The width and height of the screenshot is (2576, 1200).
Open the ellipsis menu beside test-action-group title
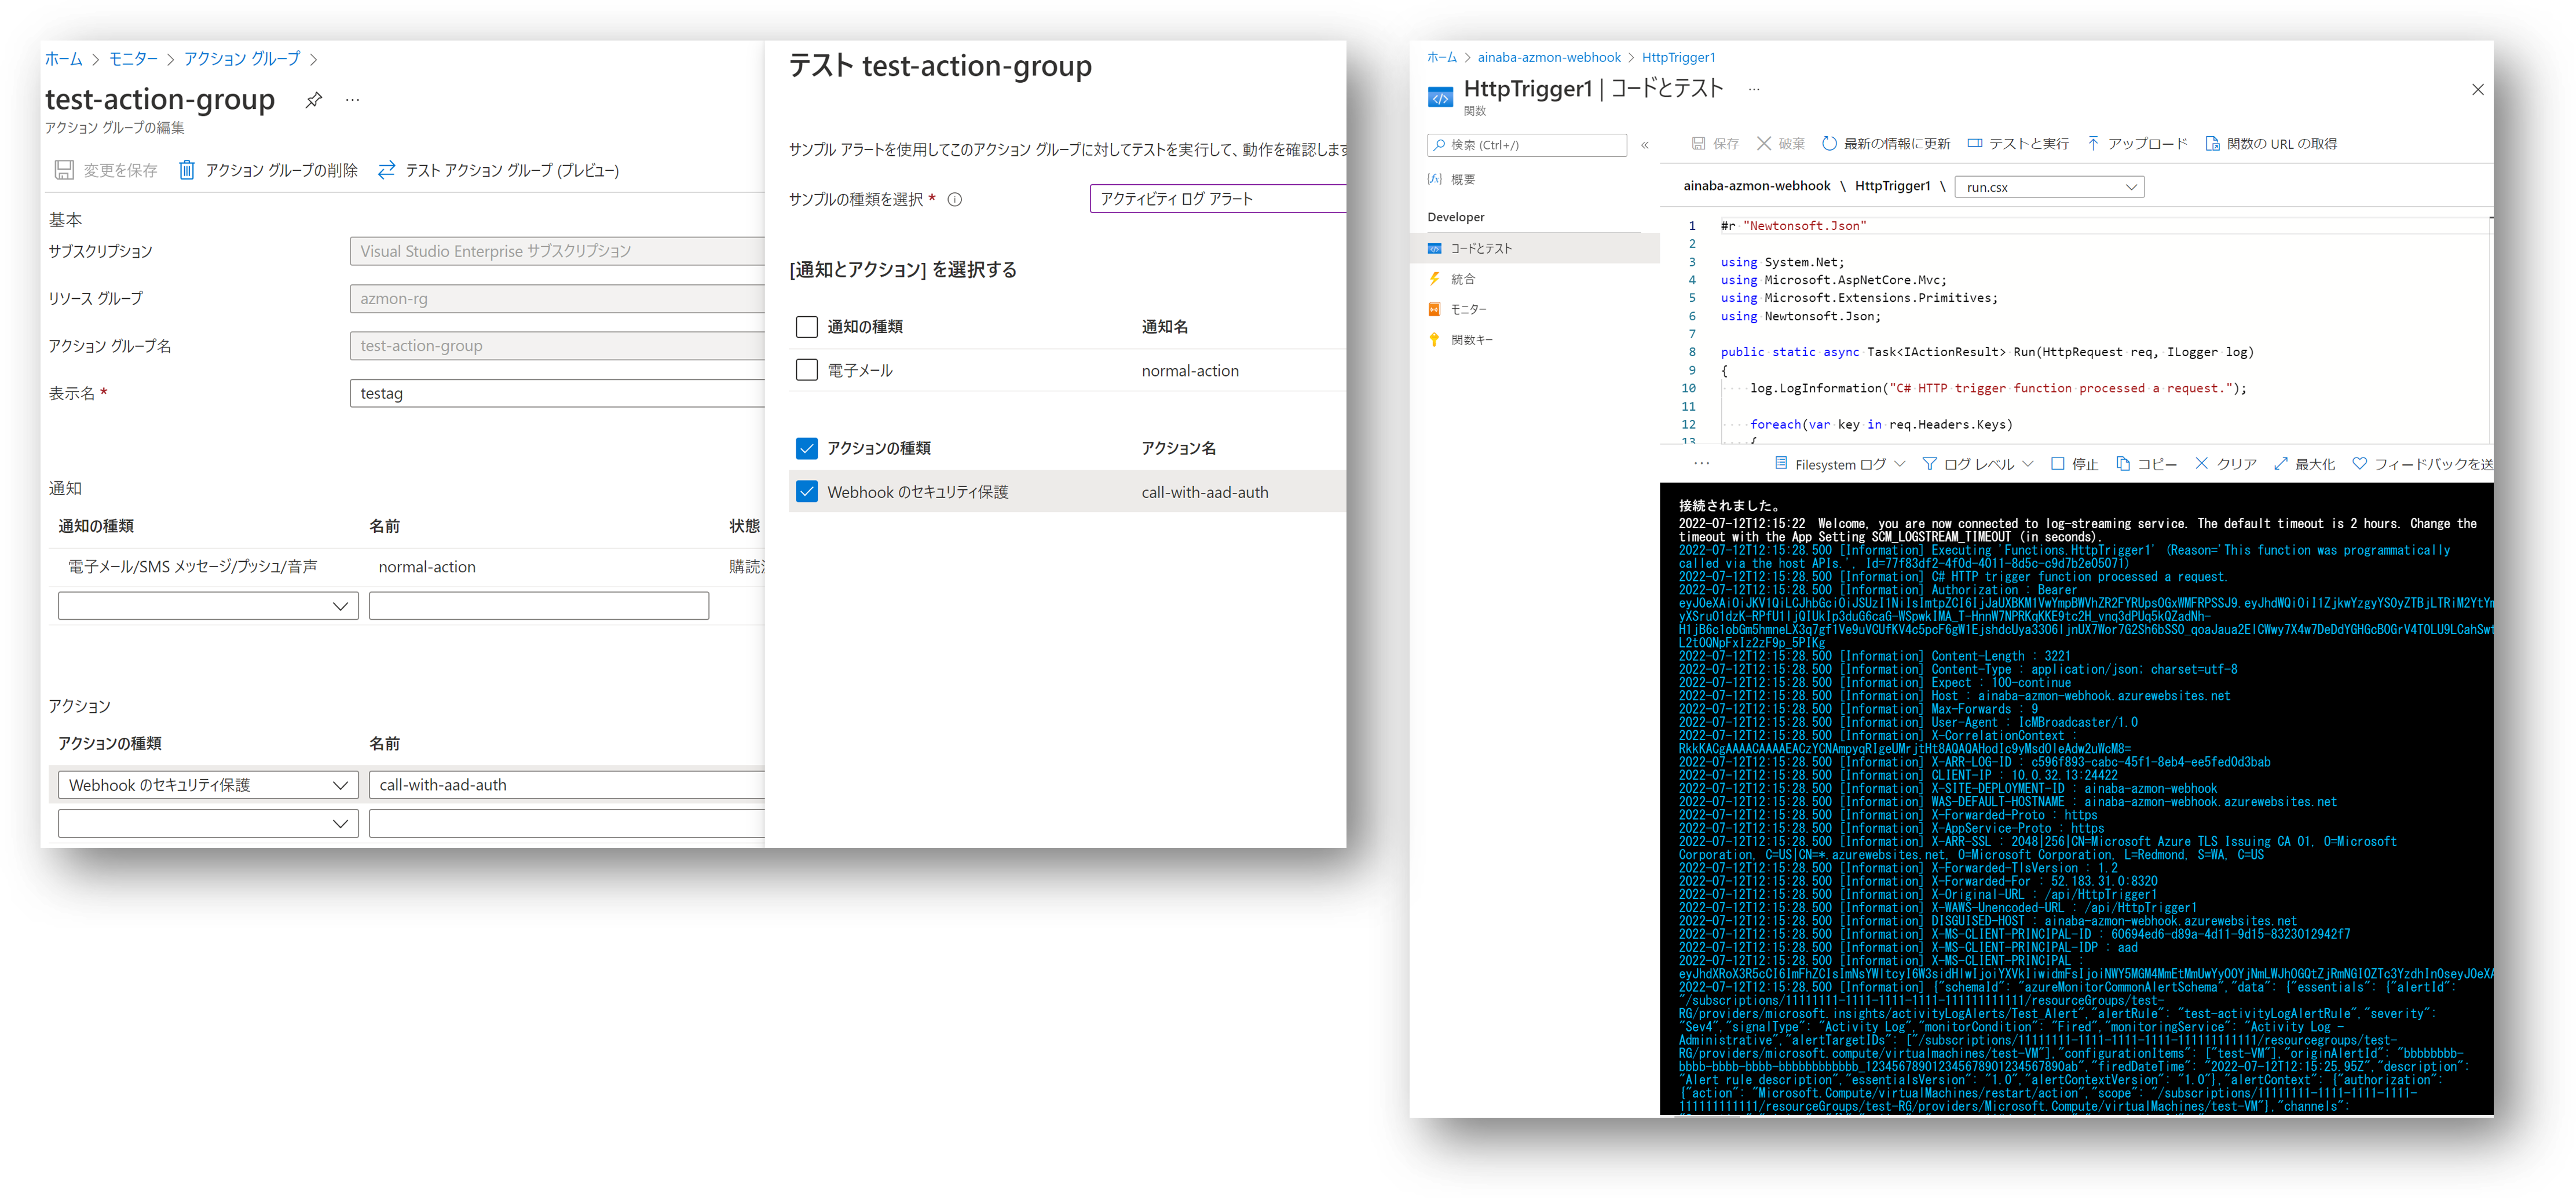[x=352, y=100]
